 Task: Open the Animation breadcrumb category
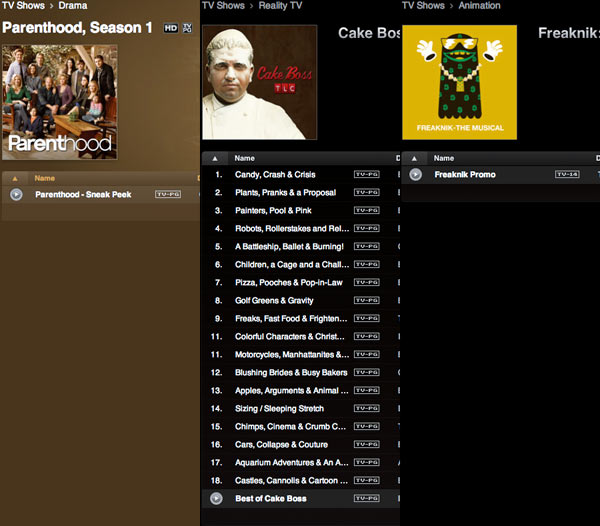click(480, 6)
